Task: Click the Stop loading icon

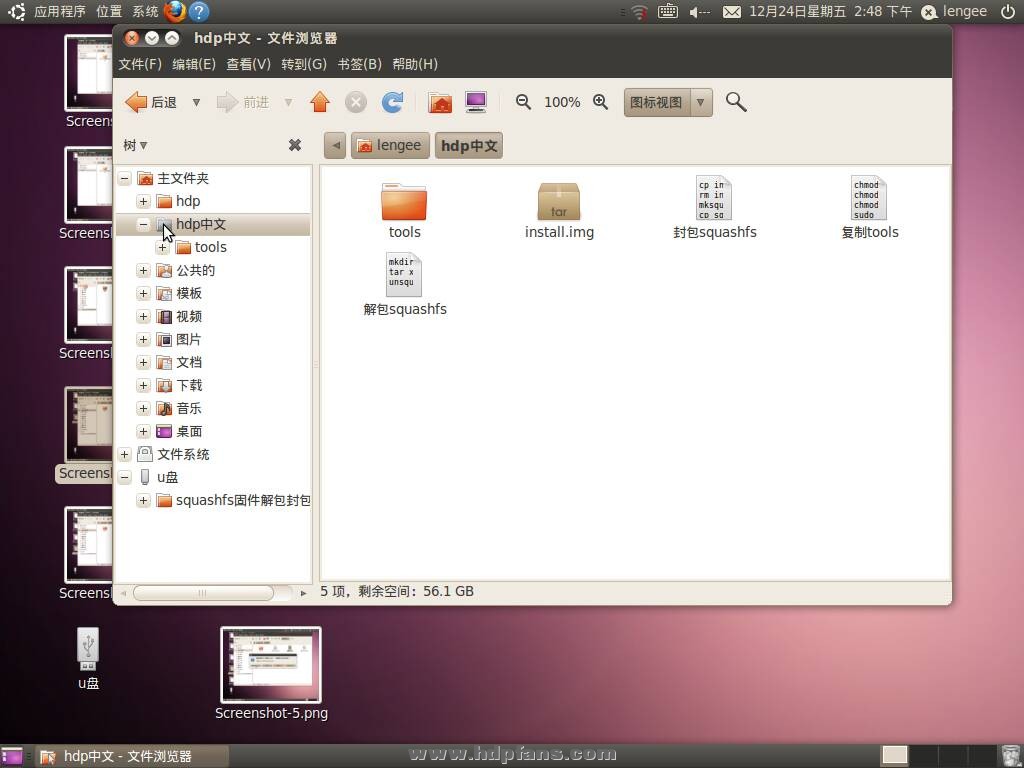Action: pyautogui.click(x=355, y=102)
